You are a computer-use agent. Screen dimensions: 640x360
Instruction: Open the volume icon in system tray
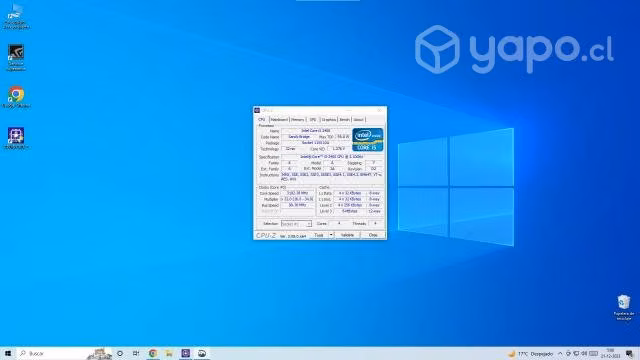click(x=584, y=353)
